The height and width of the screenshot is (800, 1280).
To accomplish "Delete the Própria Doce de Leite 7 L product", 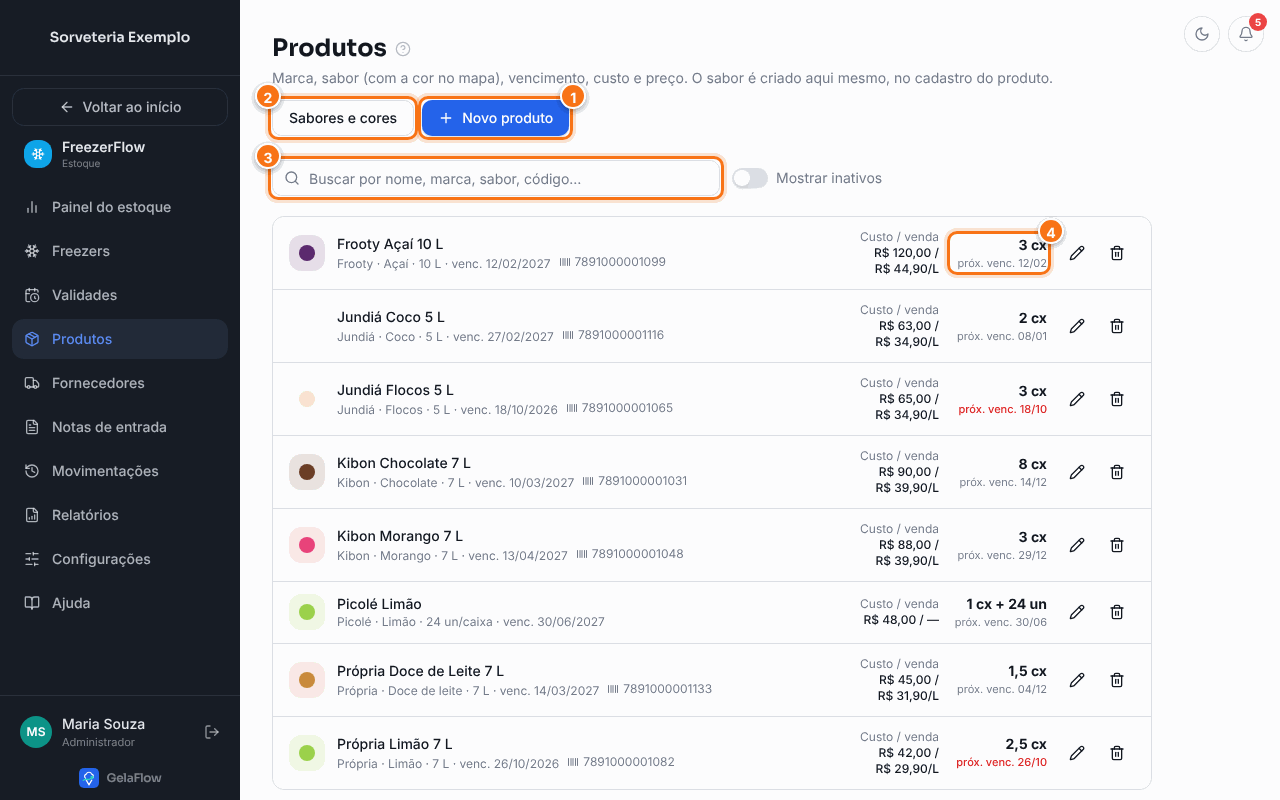I will click(1117, 680).
